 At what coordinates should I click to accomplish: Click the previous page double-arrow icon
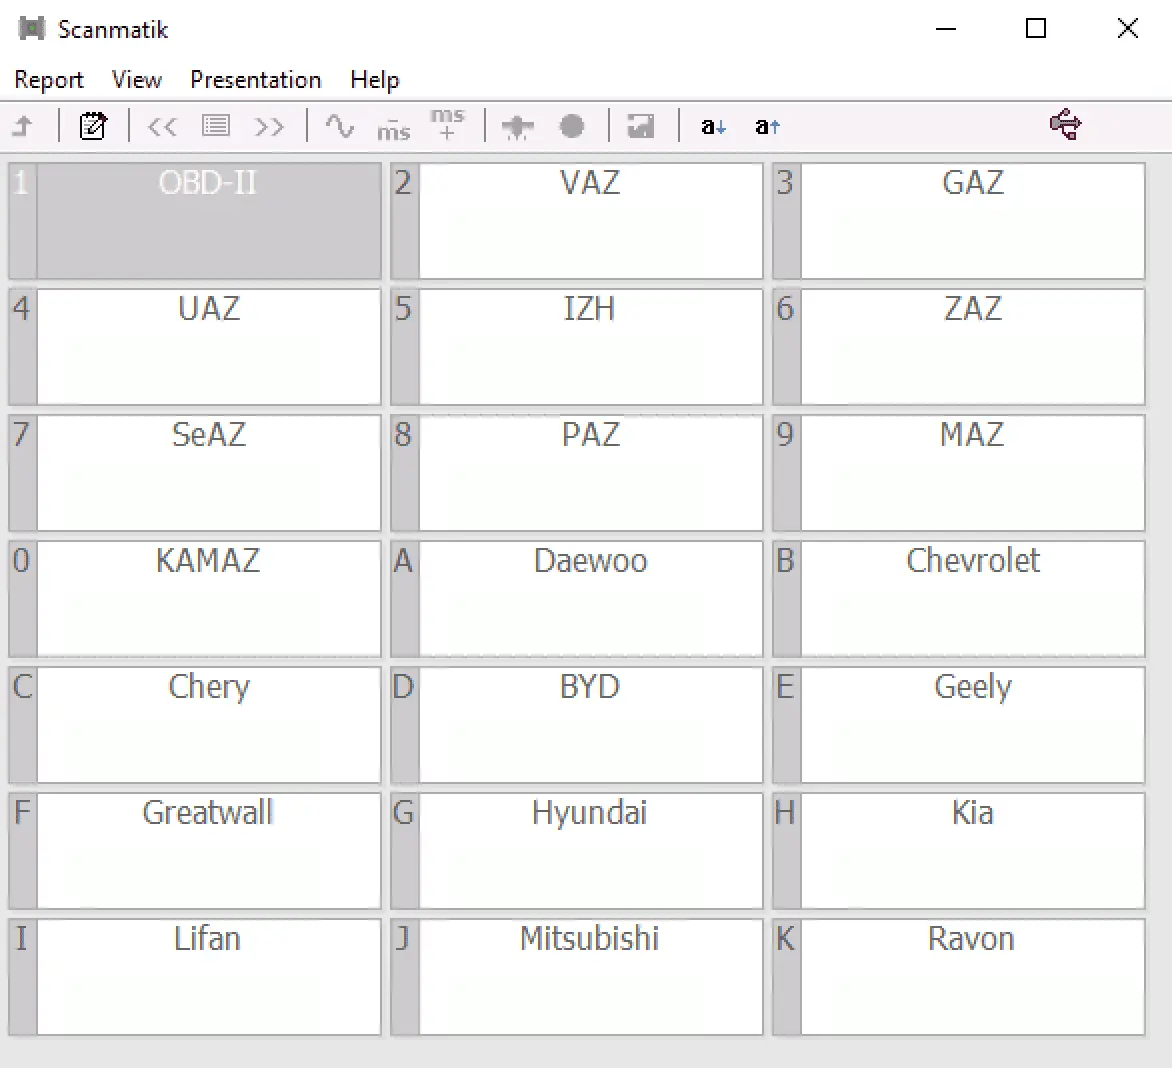[x=162, y=126]
